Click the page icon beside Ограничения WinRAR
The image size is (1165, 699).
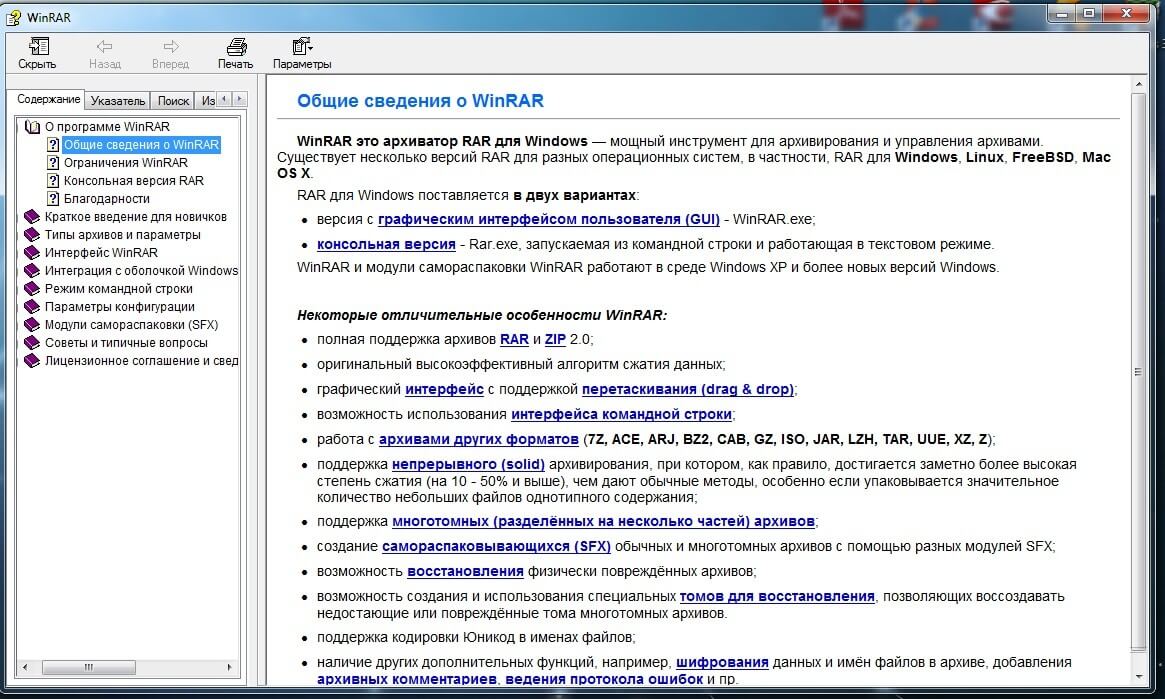(x=54, y=163)
